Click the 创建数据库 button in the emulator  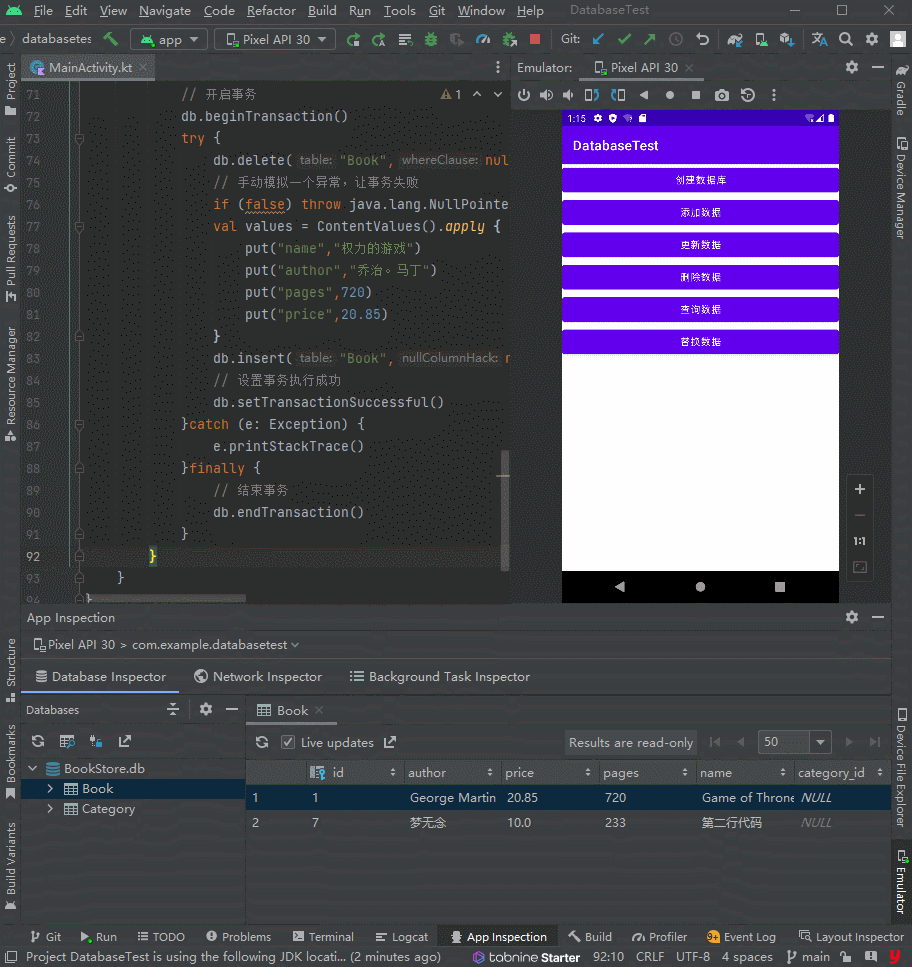(x=700, y=178)
